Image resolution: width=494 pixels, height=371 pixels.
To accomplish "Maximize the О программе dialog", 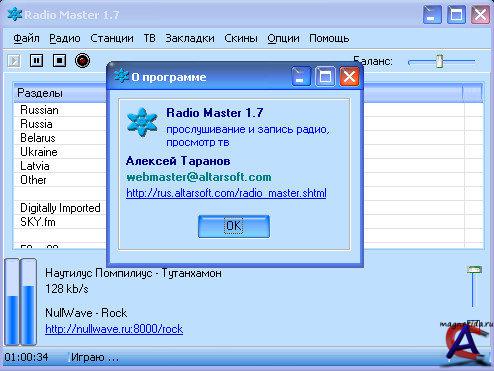I will click(325, 76).
